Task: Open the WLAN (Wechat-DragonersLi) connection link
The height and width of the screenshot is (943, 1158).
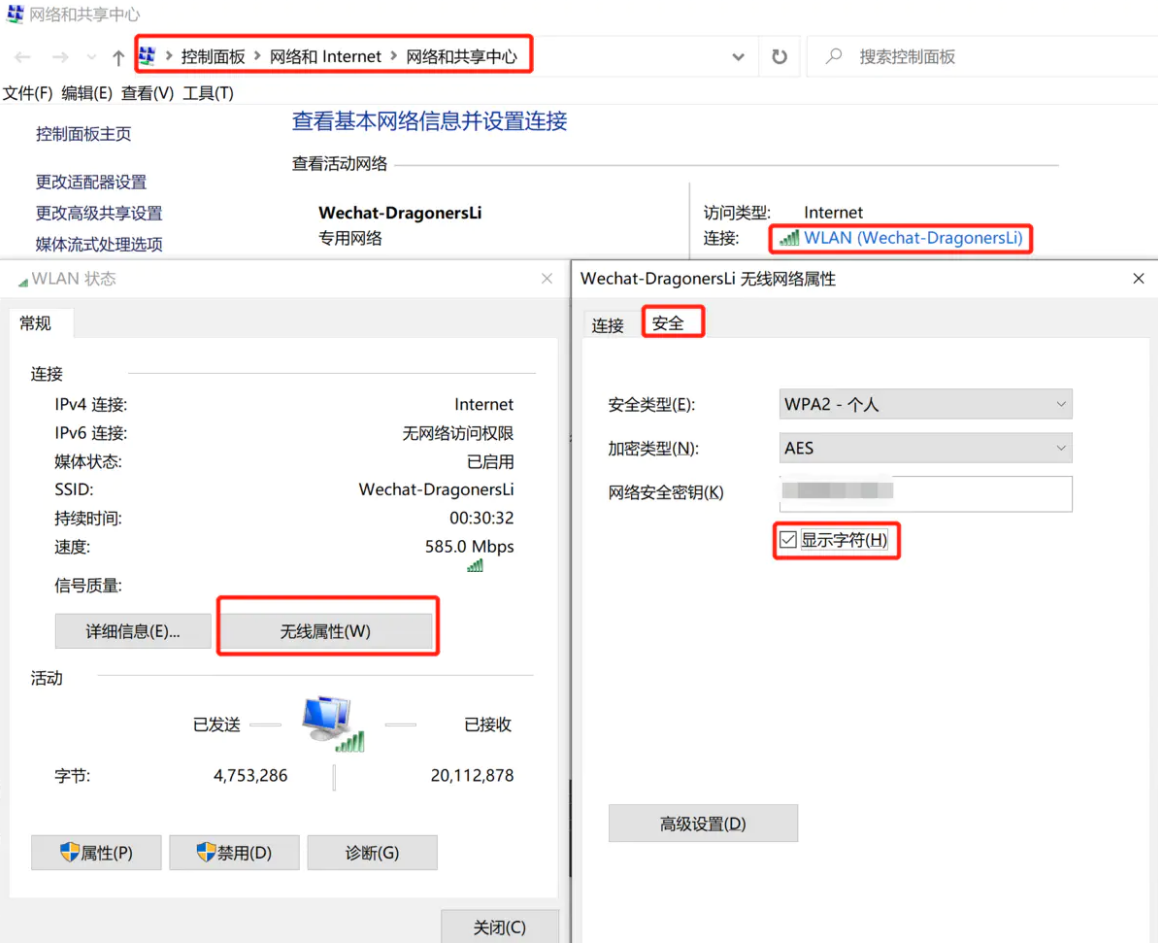Action: 912,238
